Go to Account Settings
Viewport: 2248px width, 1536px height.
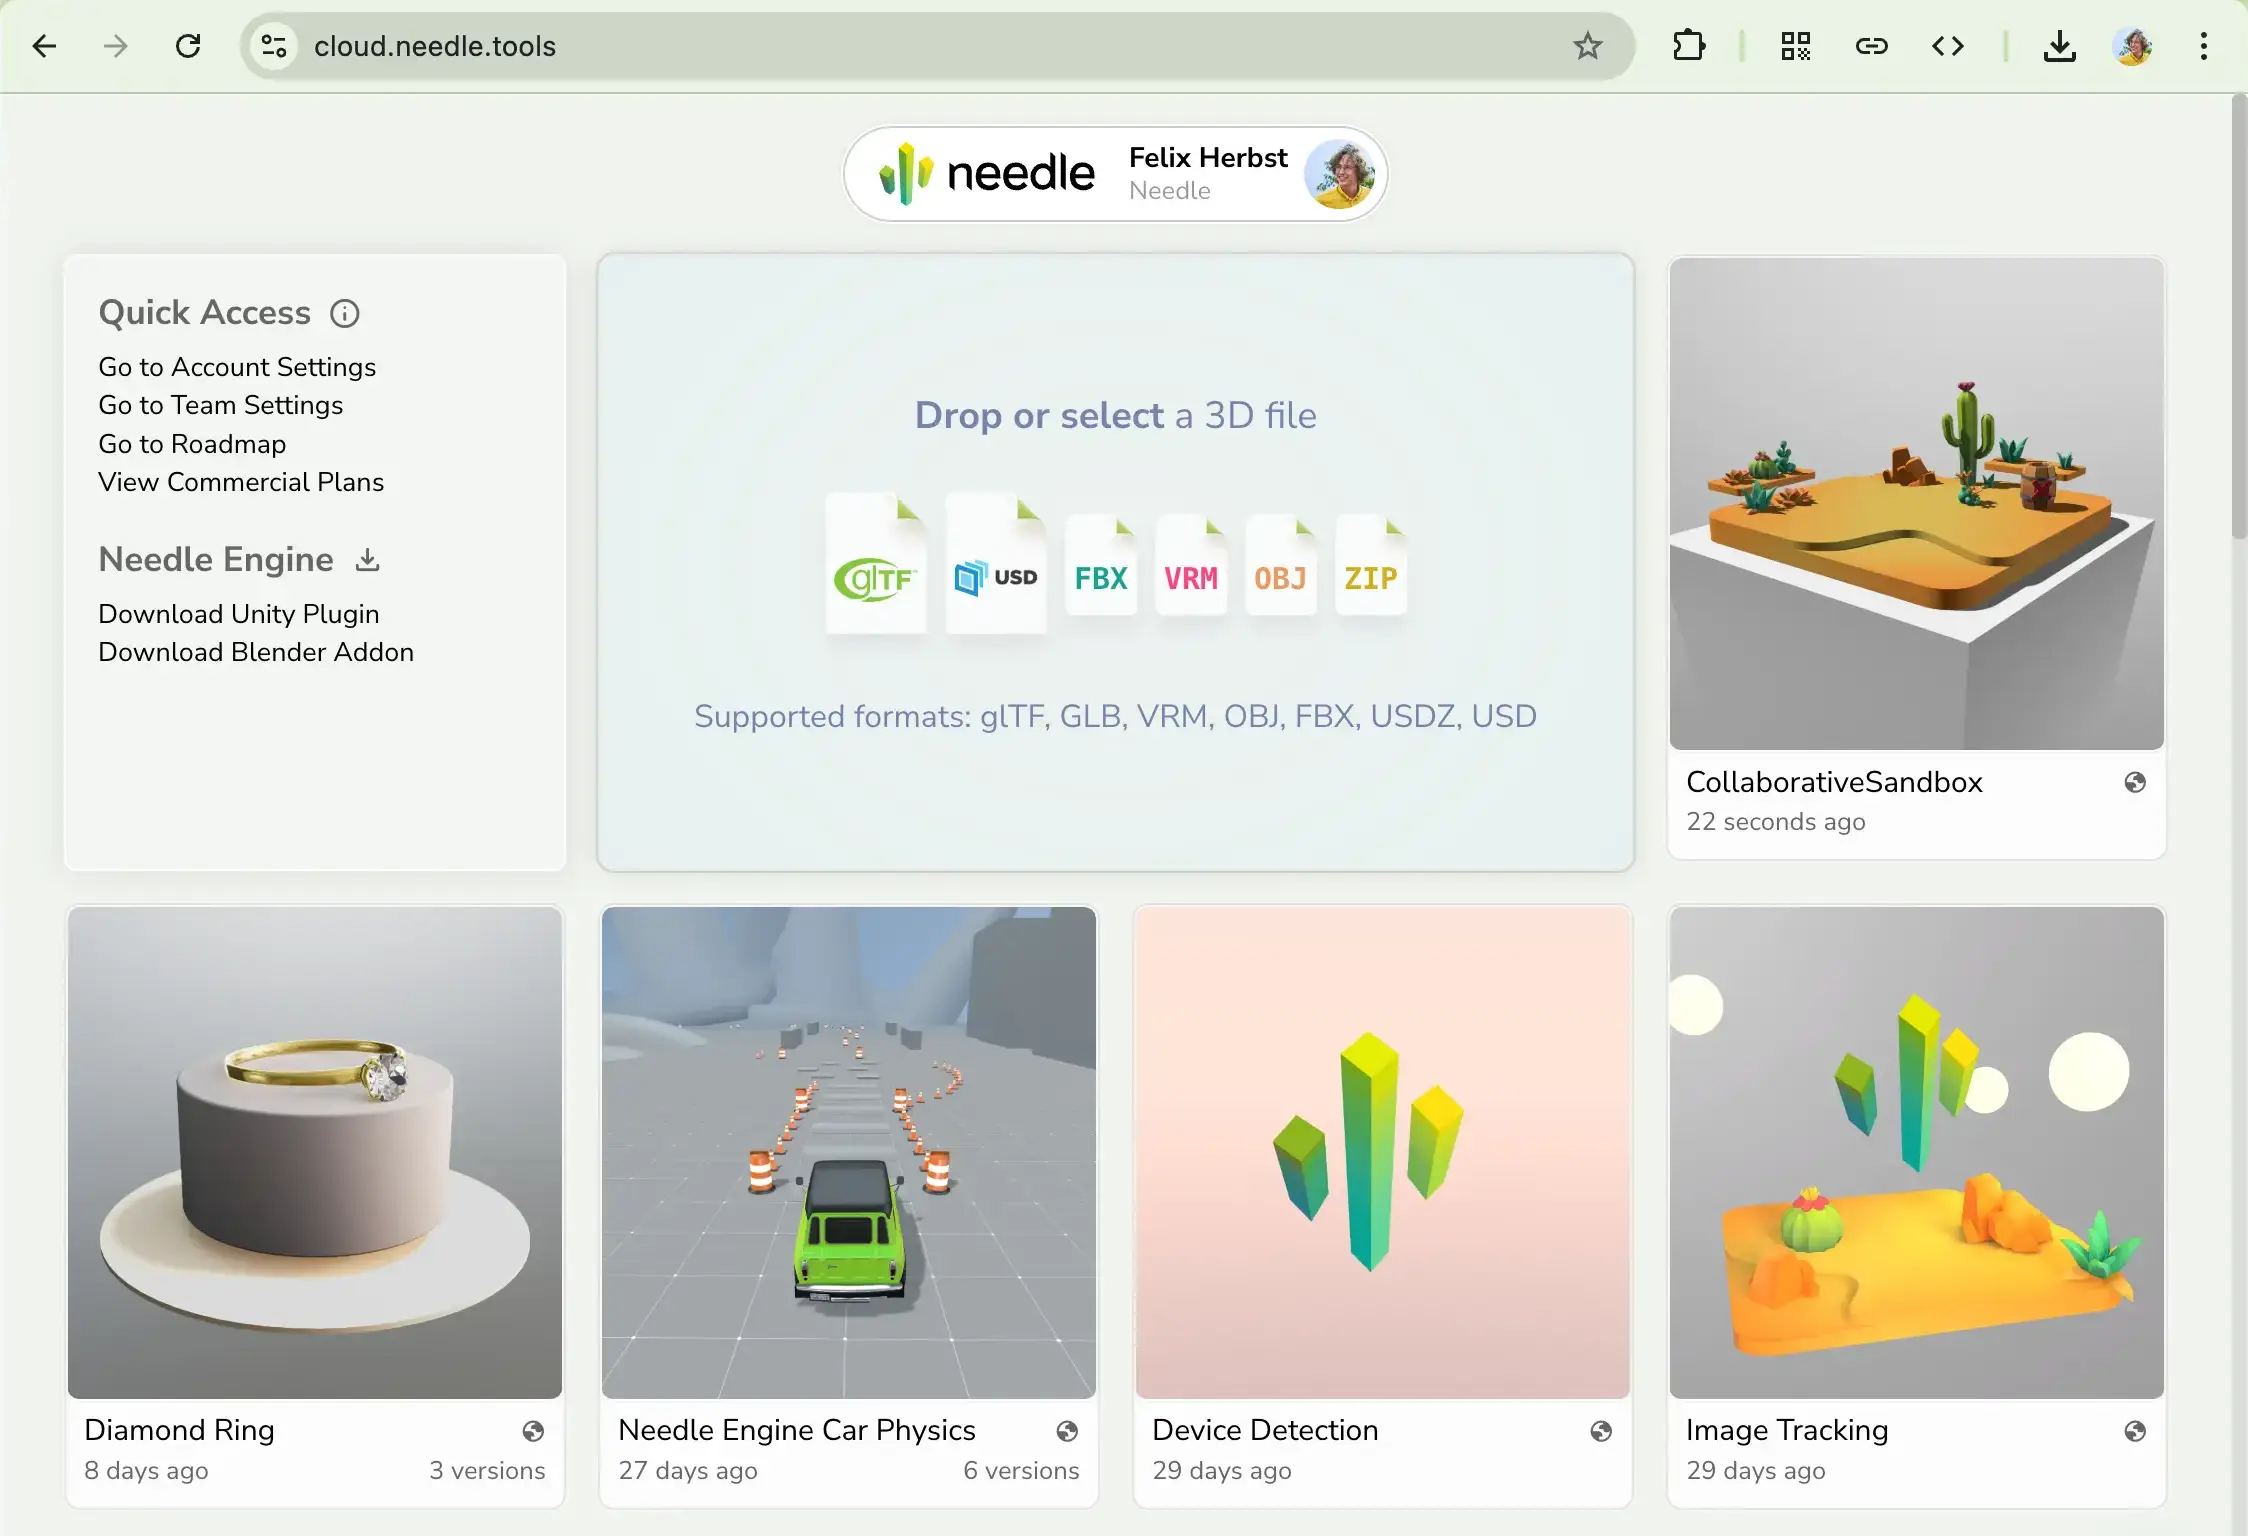(x=237, y=367)
